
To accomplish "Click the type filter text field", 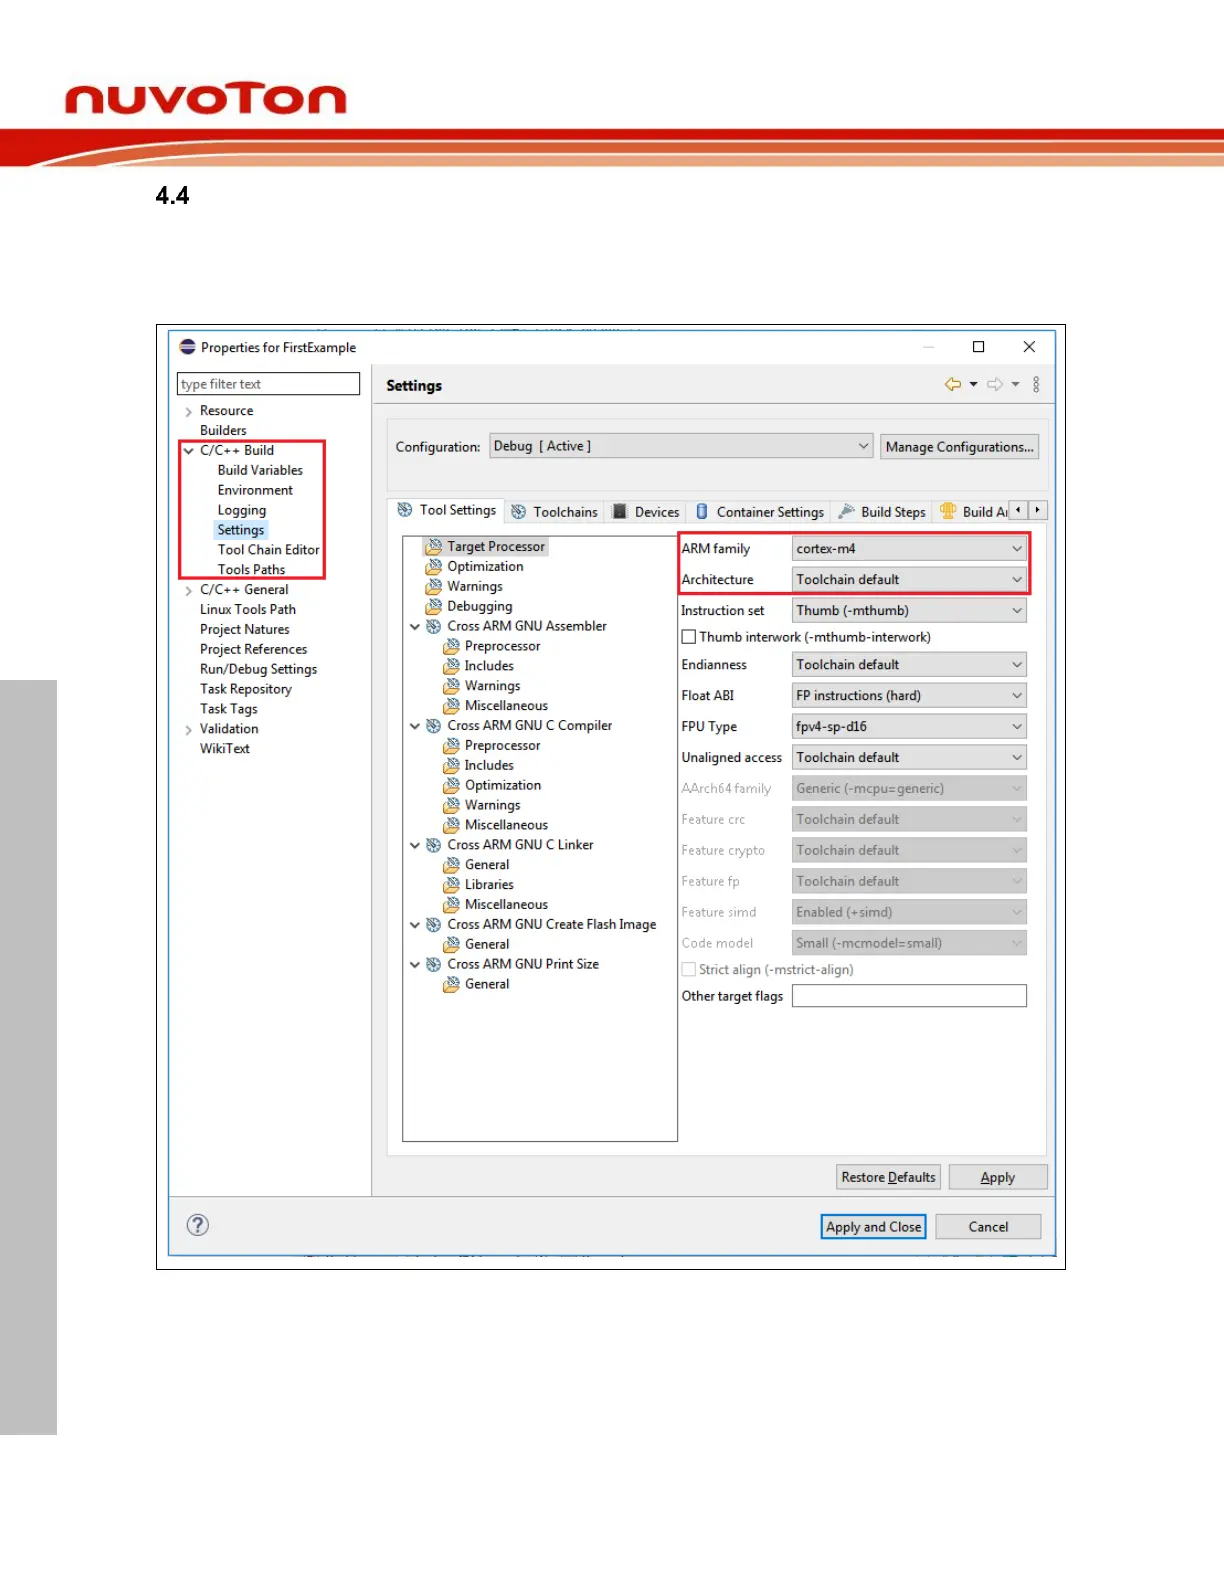I will pyautogui.click(x=268, y=384).
